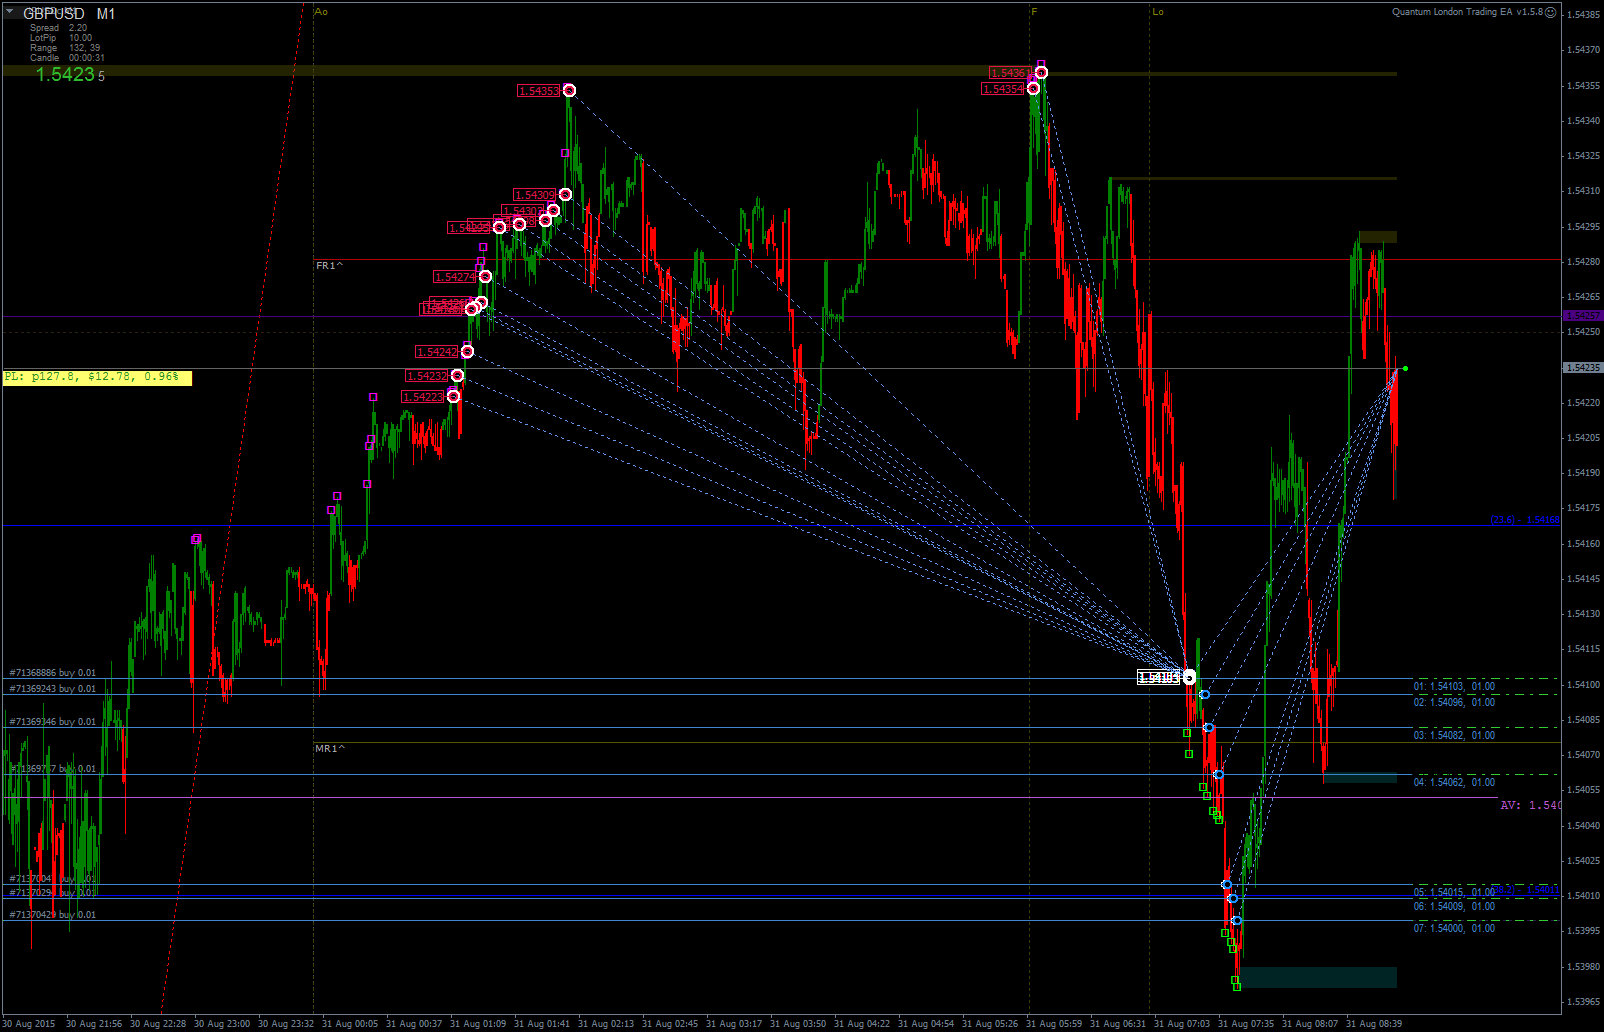Click the green current-price dot at 1.54235
The image size is (1604, 1032).
point(1405,369)
